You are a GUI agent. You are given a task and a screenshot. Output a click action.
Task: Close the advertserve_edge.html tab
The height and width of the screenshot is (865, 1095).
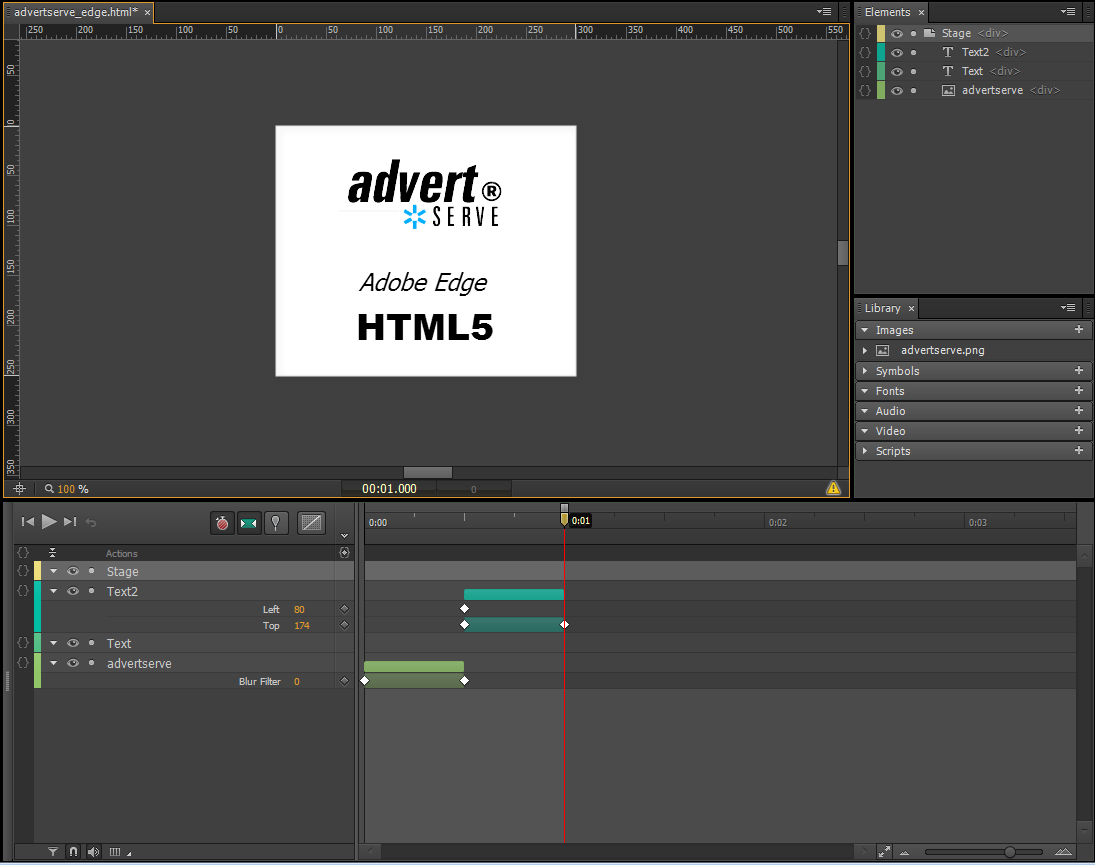tap(147, 13)
